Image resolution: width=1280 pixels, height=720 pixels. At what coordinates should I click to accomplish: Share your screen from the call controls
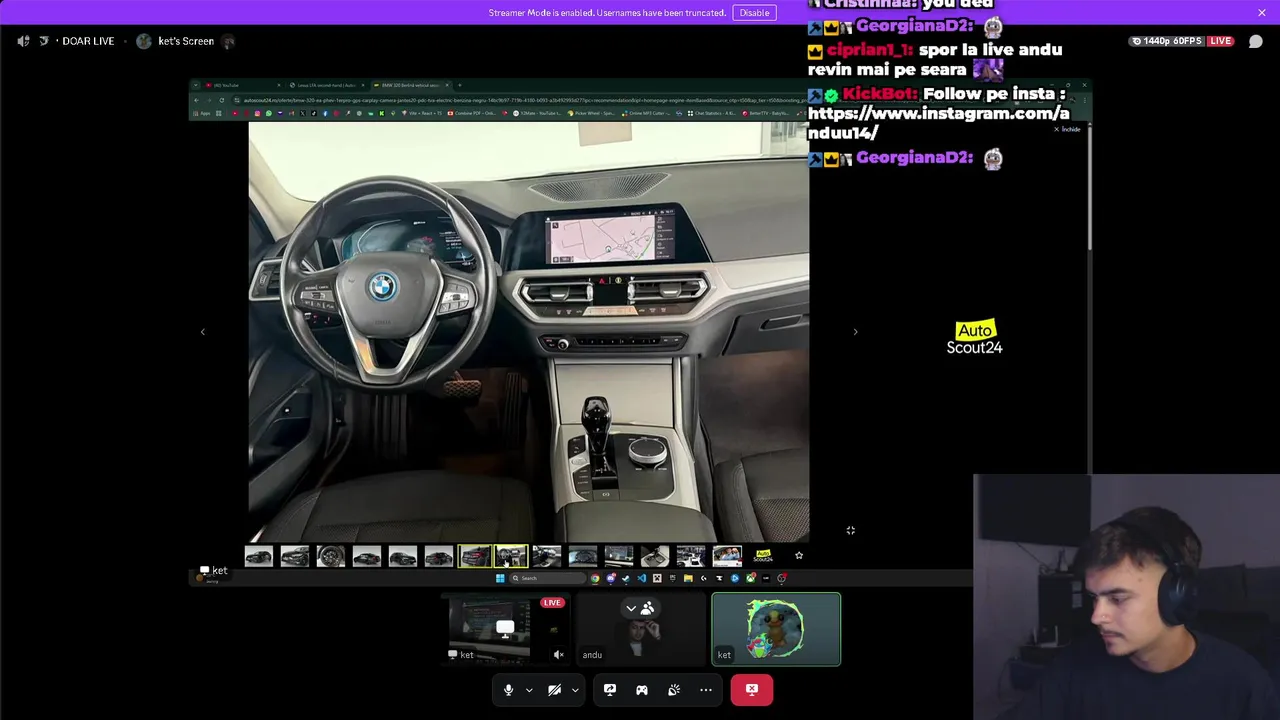(610, 690)
